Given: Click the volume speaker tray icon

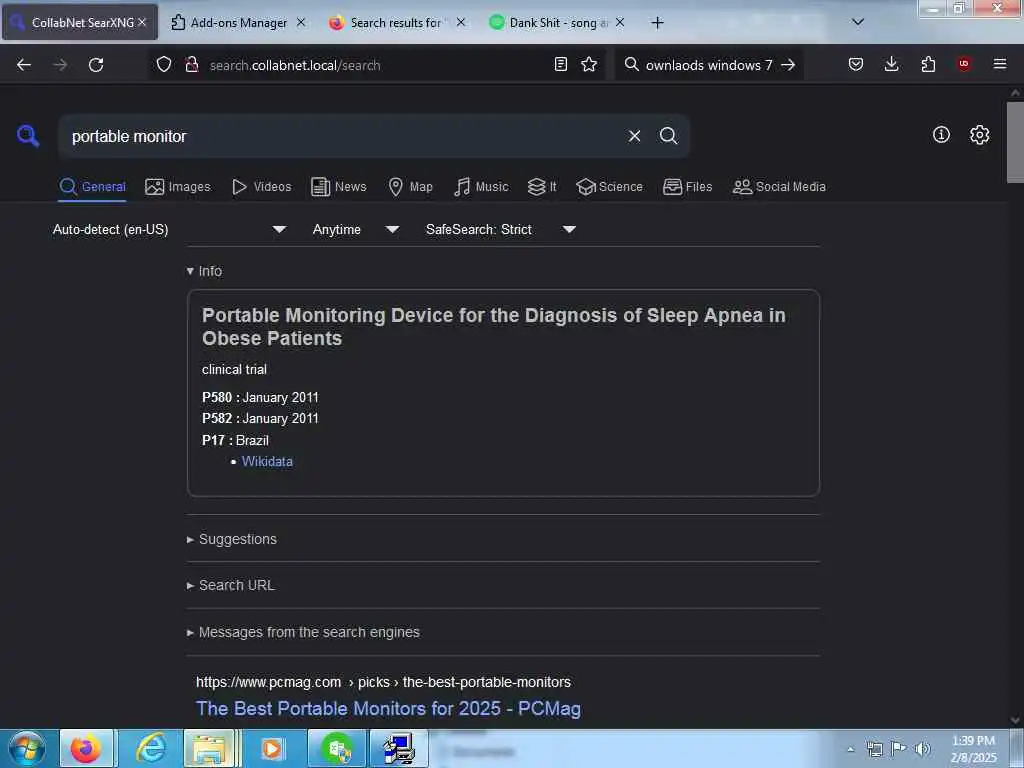Looking at the screenshot, I should [x=922, y=749].
